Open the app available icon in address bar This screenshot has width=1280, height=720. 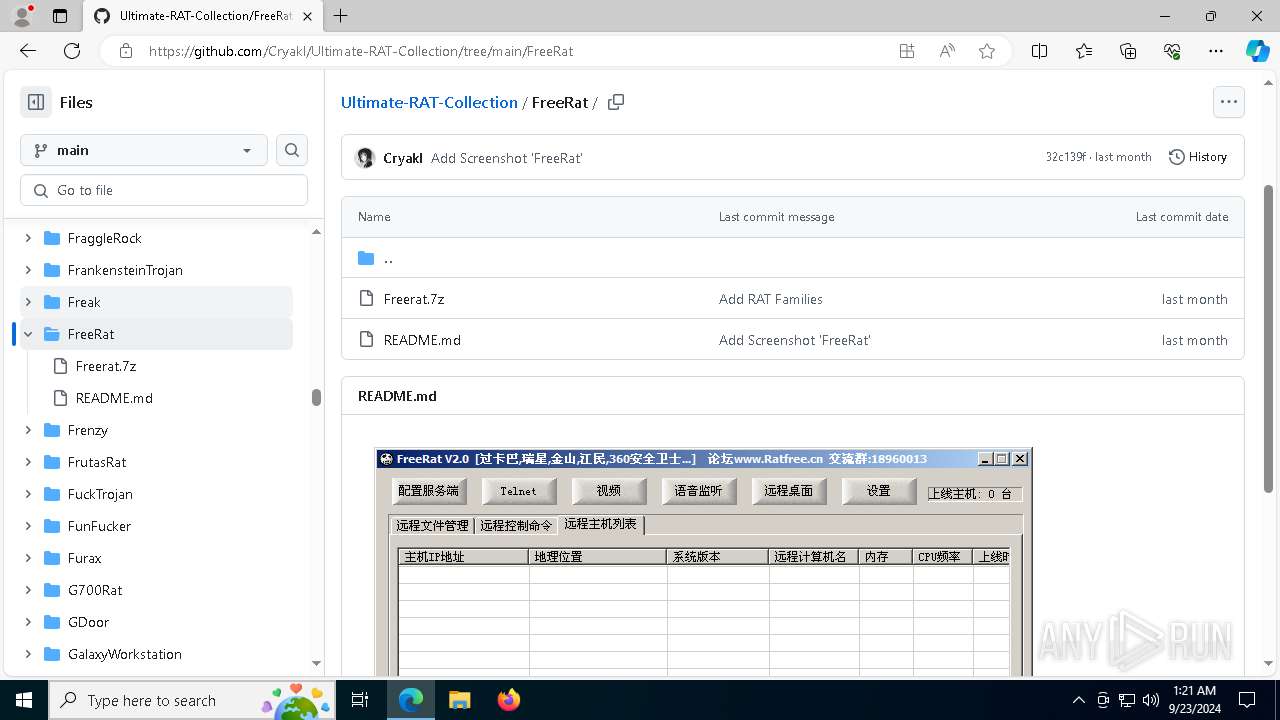907,51
